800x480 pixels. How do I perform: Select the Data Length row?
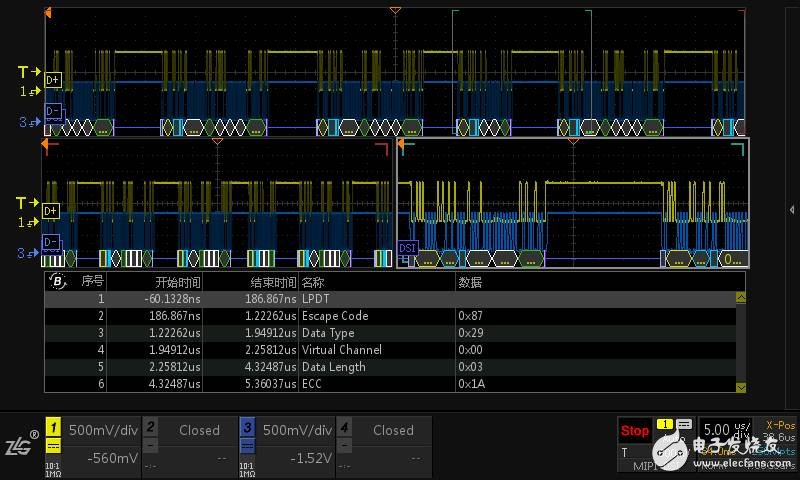tap(390, 366)
